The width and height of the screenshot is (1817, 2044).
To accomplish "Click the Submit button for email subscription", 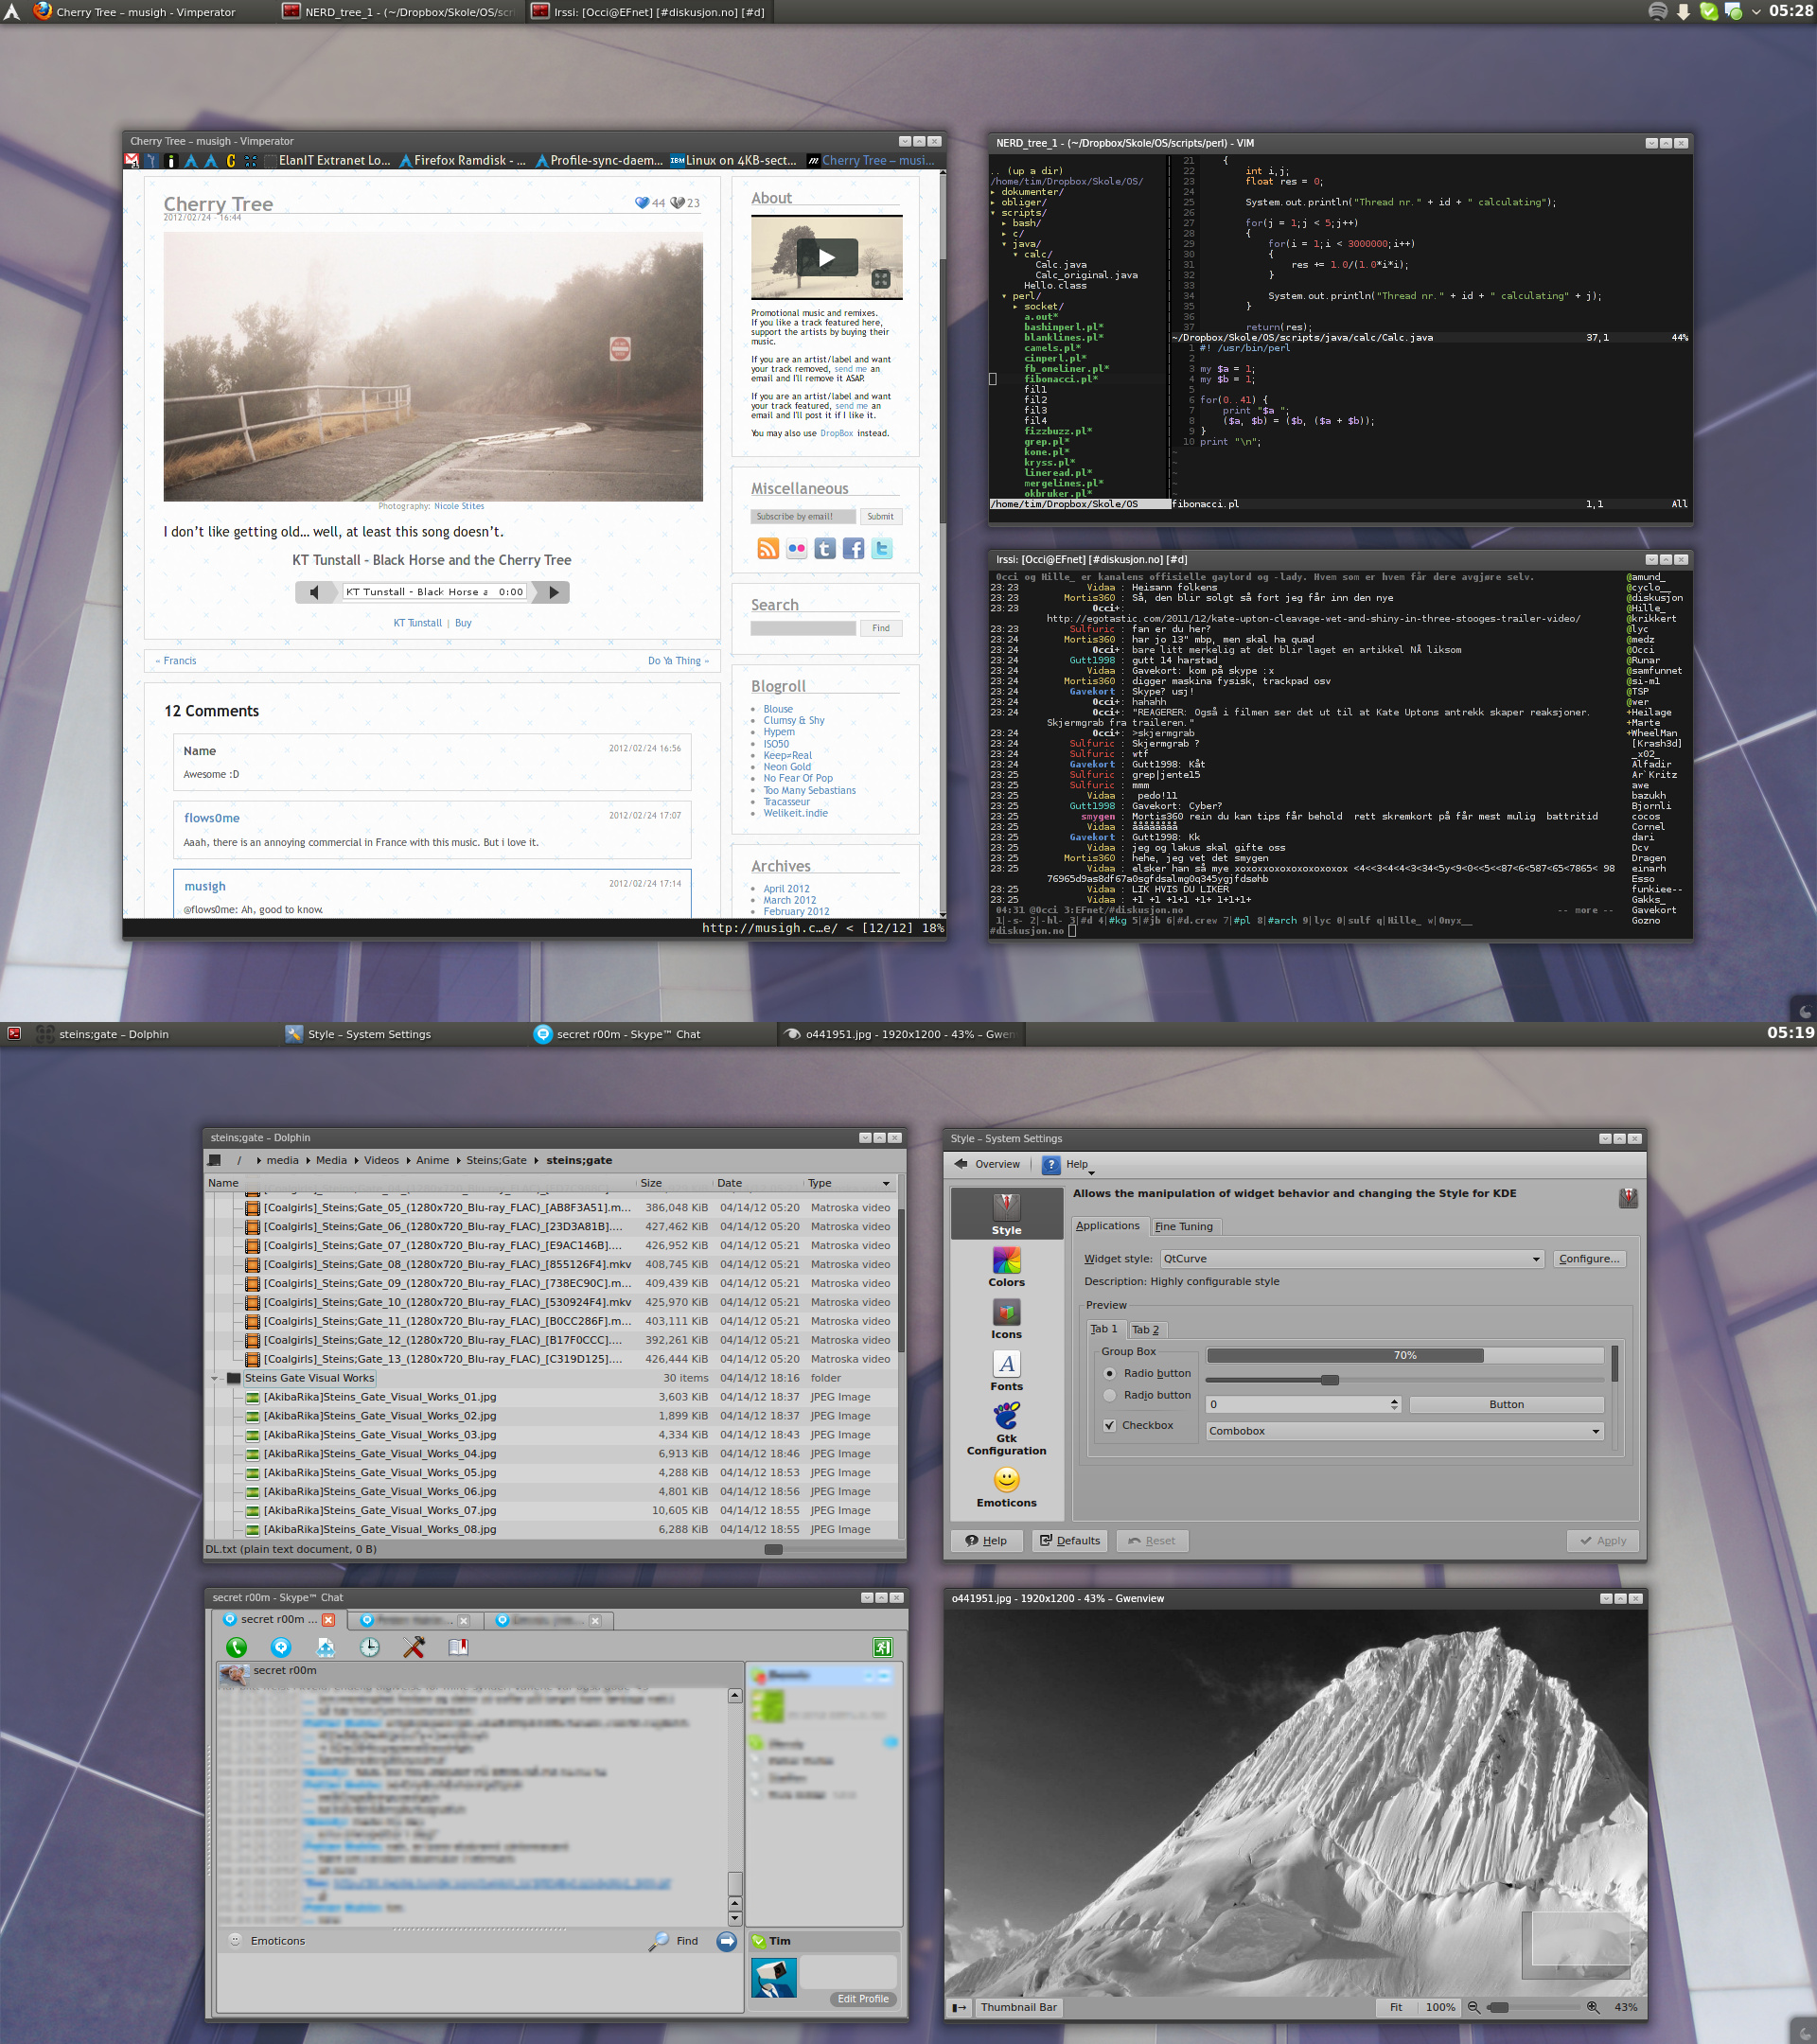I will pyautogui.click(x=880, y=517).
